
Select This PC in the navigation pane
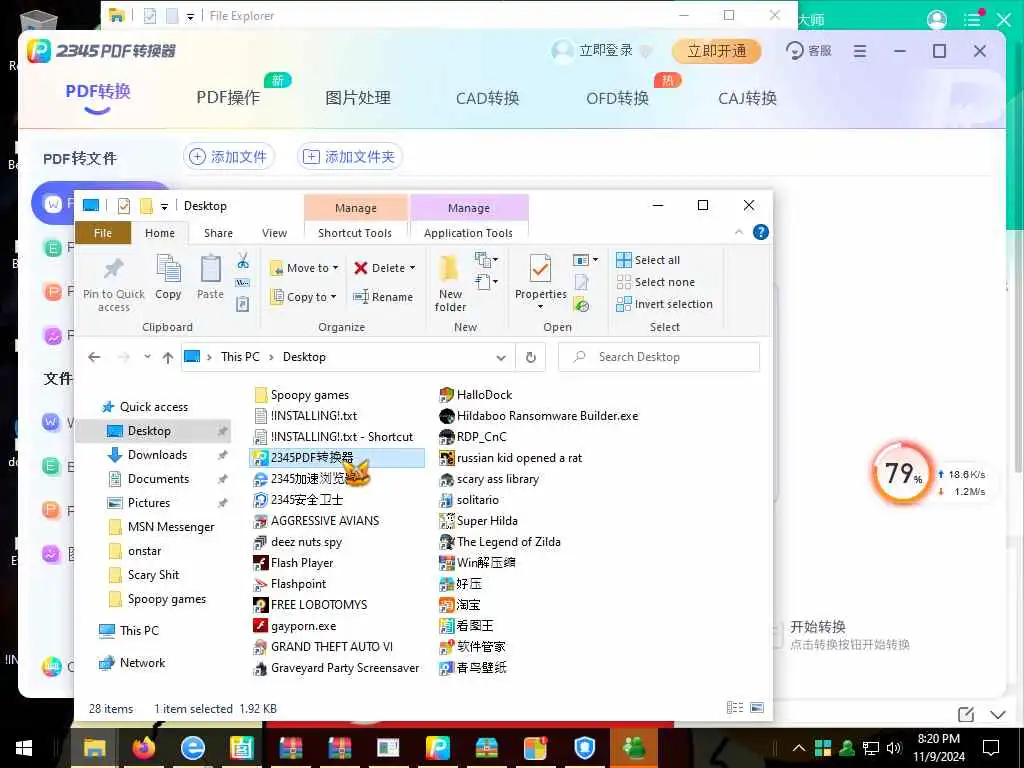(139, 630)
